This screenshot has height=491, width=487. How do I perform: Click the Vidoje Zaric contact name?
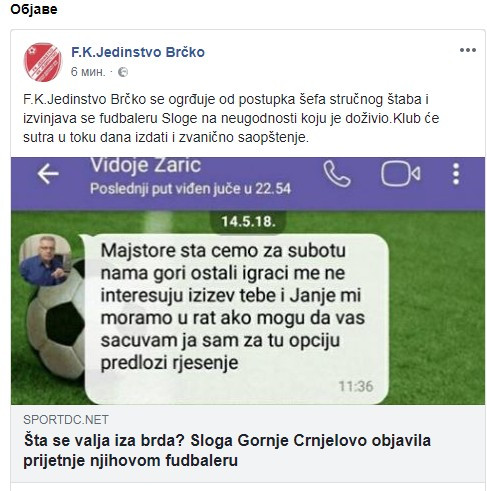click(146, 165)
